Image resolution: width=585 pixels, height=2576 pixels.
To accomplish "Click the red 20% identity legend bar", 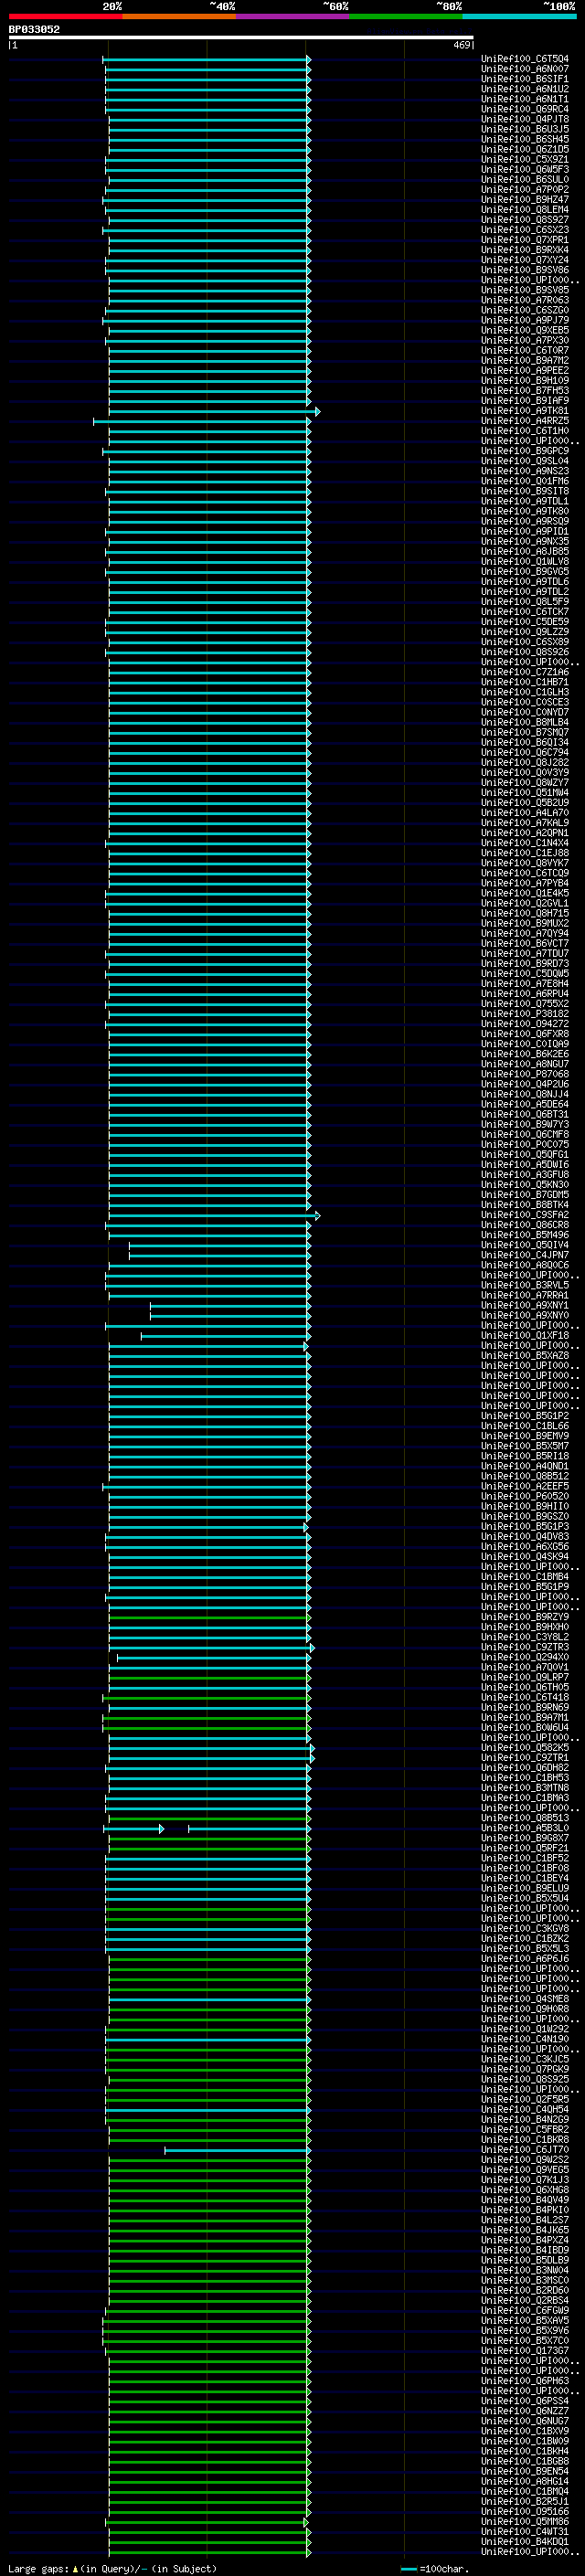I will [x=65, y=16].
